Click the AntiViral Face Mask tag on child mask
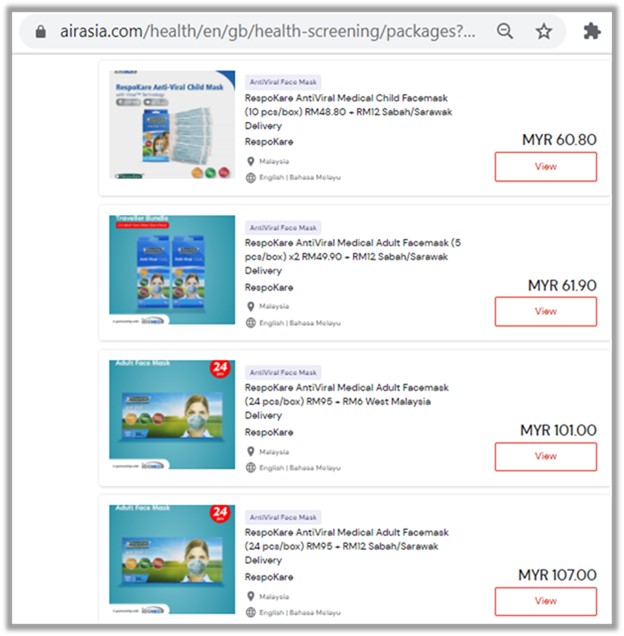 coord(283,82)
